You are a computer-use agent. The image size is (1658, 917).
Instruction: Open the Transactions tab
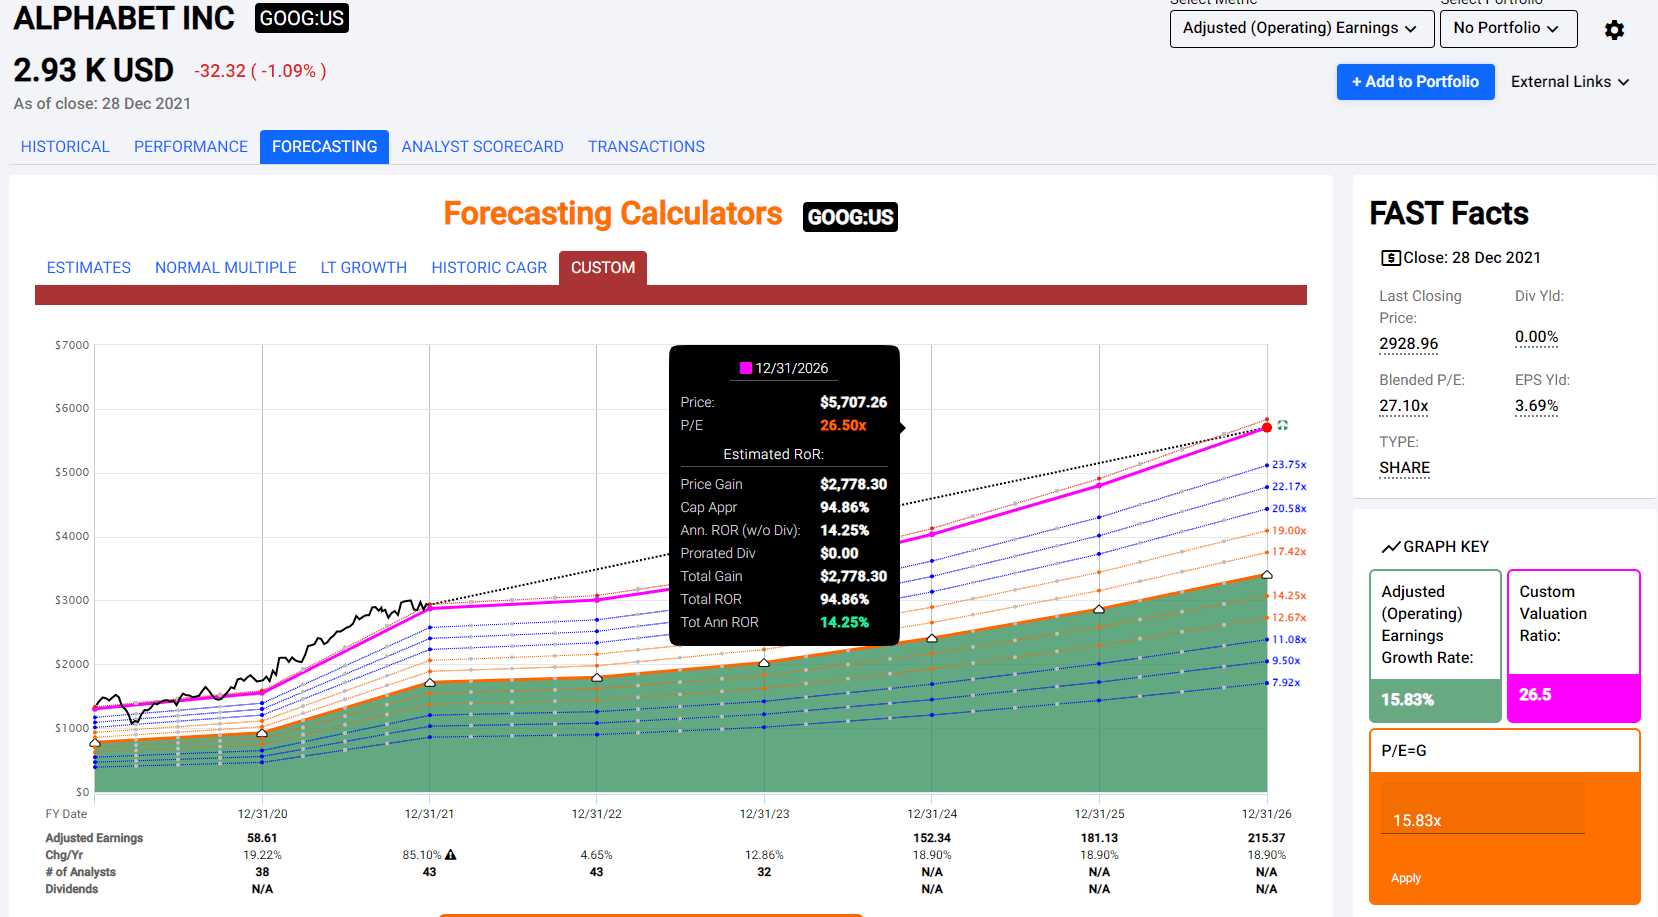pos(646,147)
